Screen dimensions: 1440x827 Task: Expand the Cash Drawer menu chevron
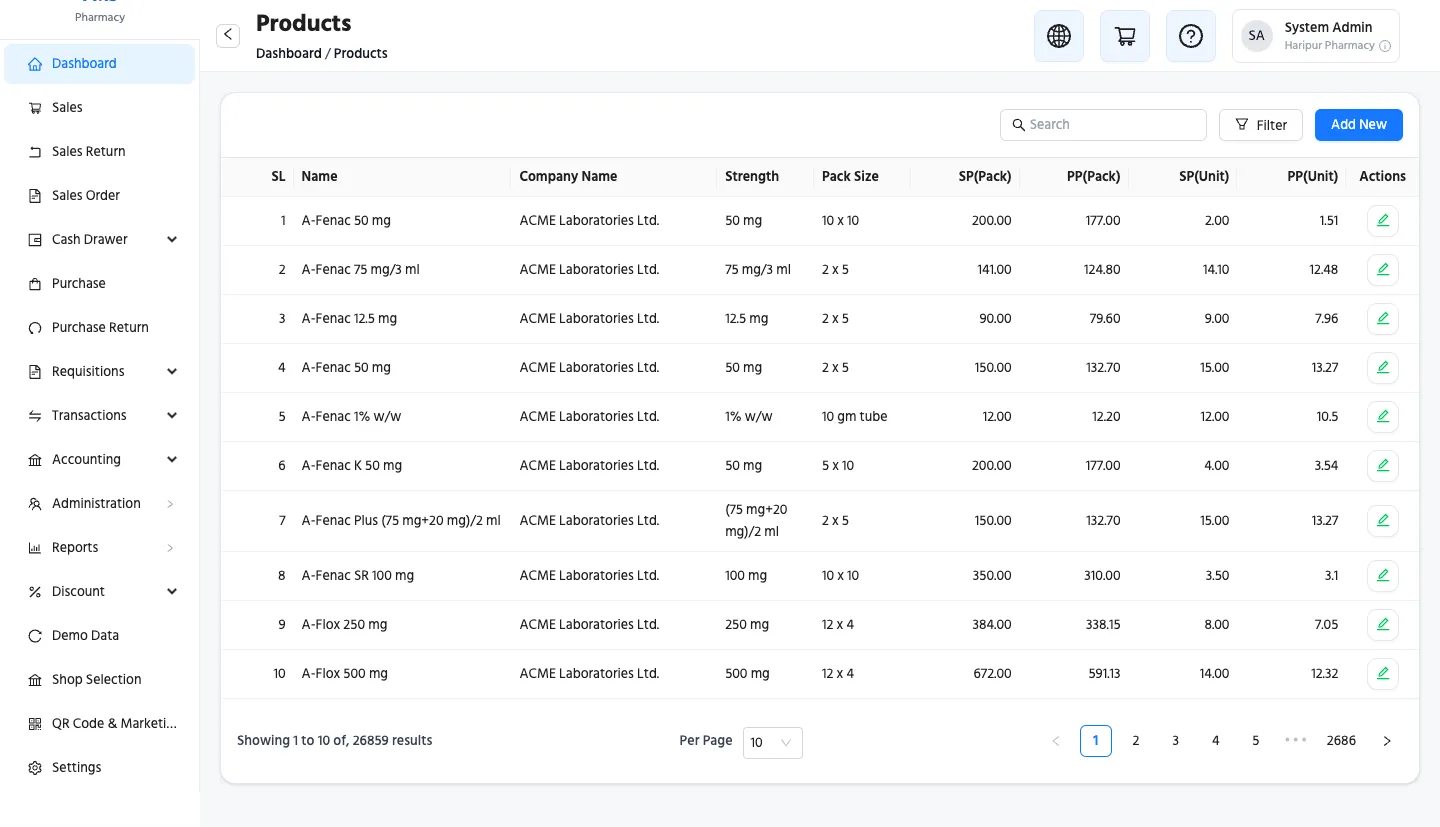[172, 240]
